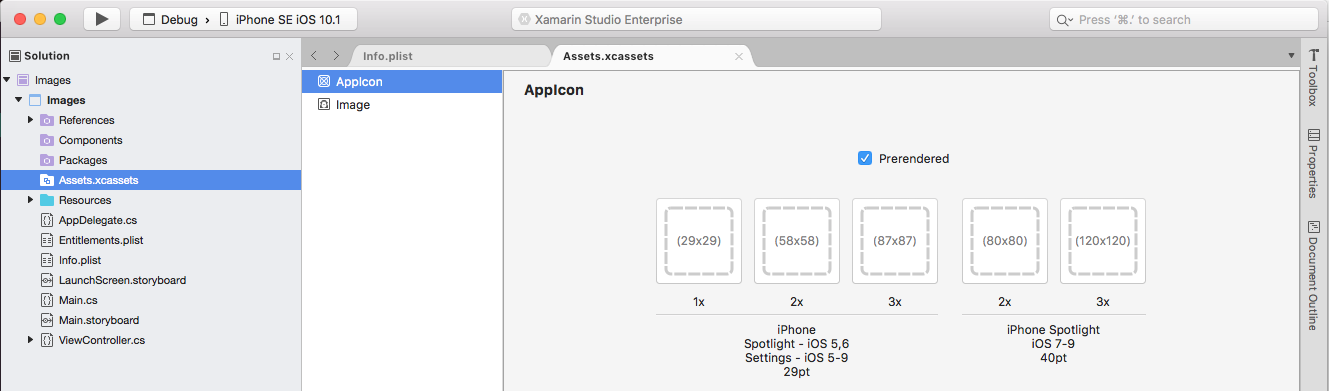Switch to the Info.plist tab
Image resolution: width=1329 pixels, height=391 pixels.
(387, 56)
